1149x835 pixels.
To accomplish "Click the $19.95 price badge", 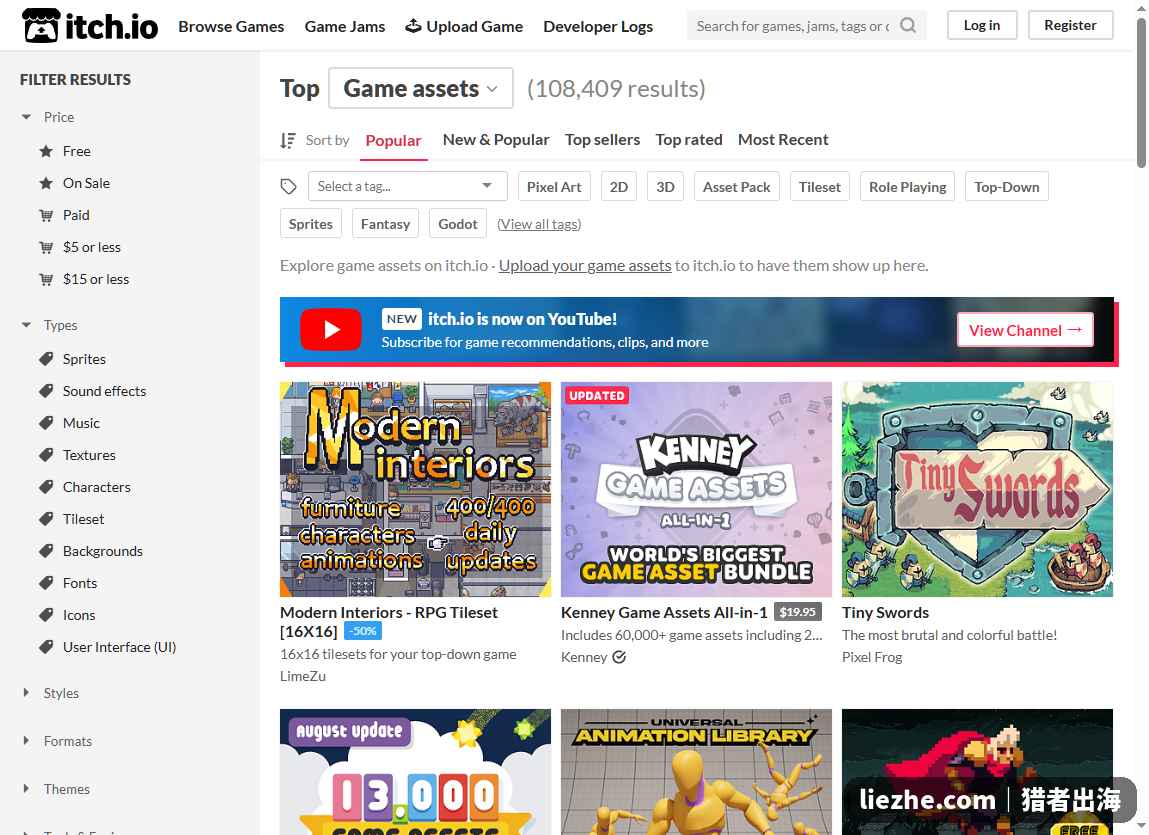I will point(797,611).
